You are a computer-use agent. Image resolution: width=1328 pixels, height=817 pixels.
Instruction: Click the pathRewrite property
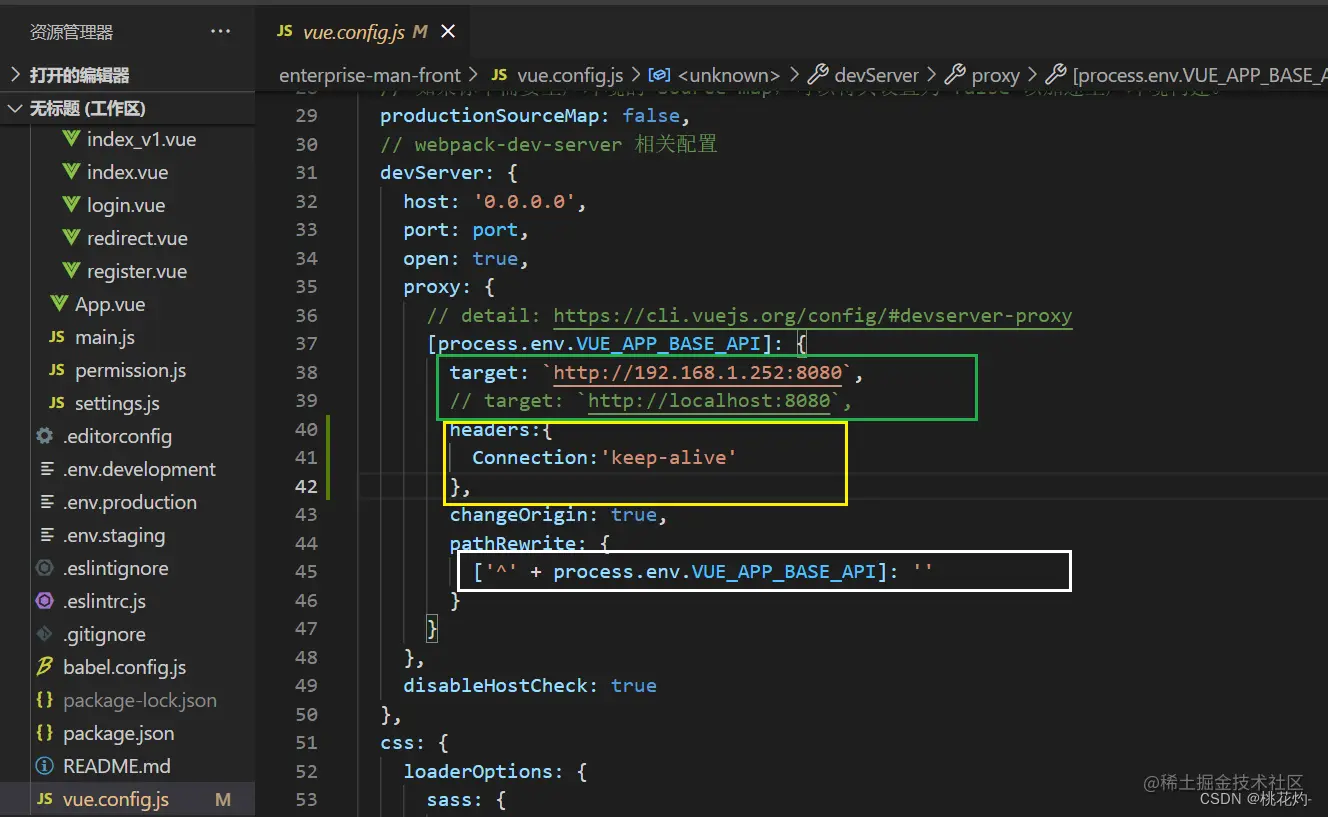coord(513,544)
